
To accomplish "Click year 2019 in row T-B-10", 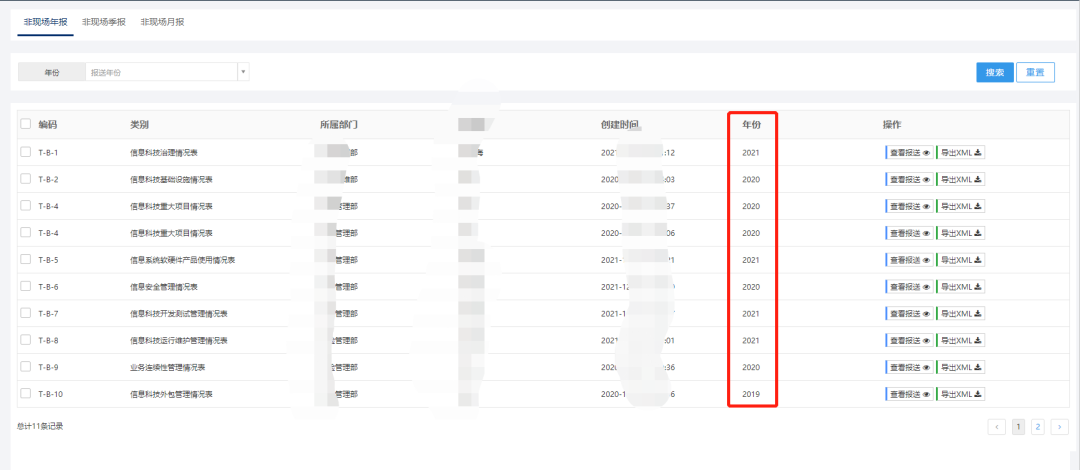I will tap(751, 394).
